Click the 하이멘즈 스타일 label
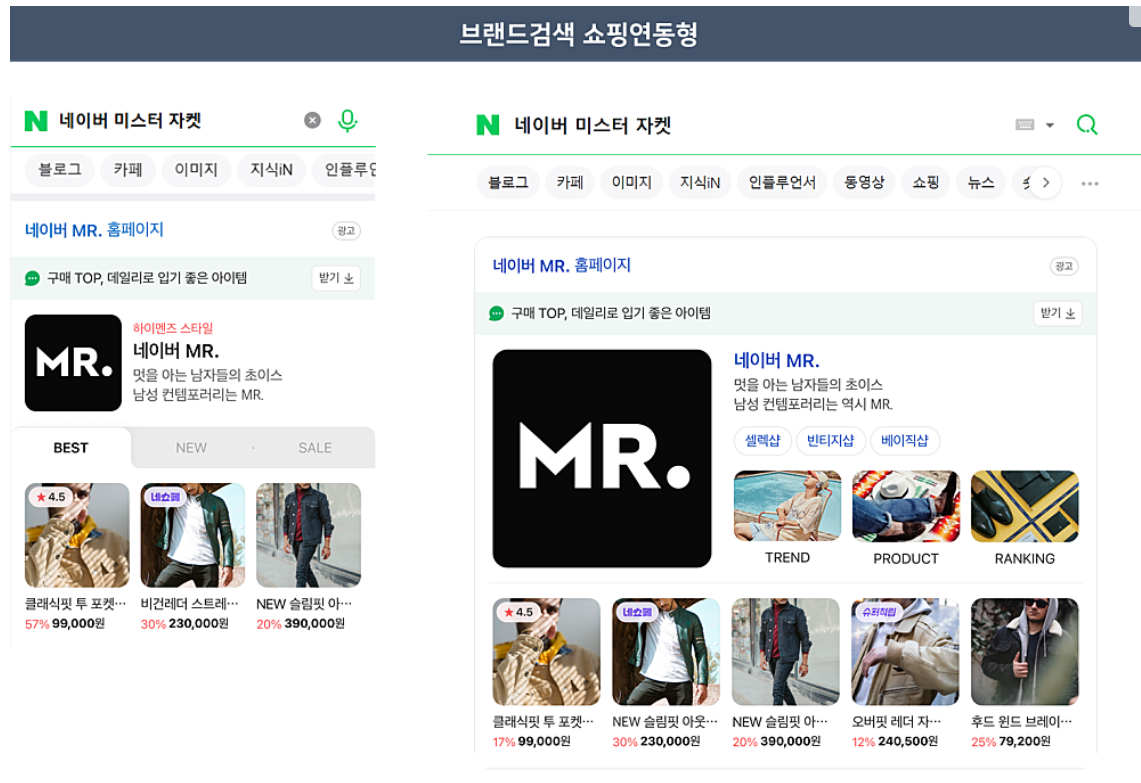This screenshot has height=783, width=1141. point(172,328)
